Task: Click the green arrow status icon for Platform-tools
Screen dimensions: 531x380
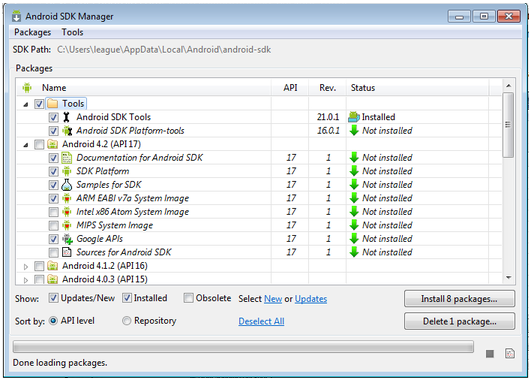Action: pos(354,130)
